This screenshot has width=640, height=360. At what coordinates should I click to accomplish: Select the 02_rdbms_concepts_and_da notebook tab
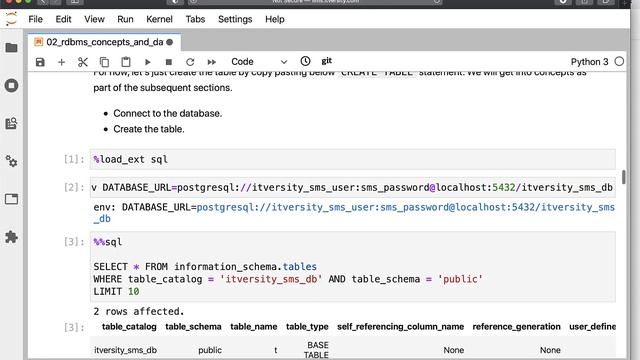[x=104, y=42]
